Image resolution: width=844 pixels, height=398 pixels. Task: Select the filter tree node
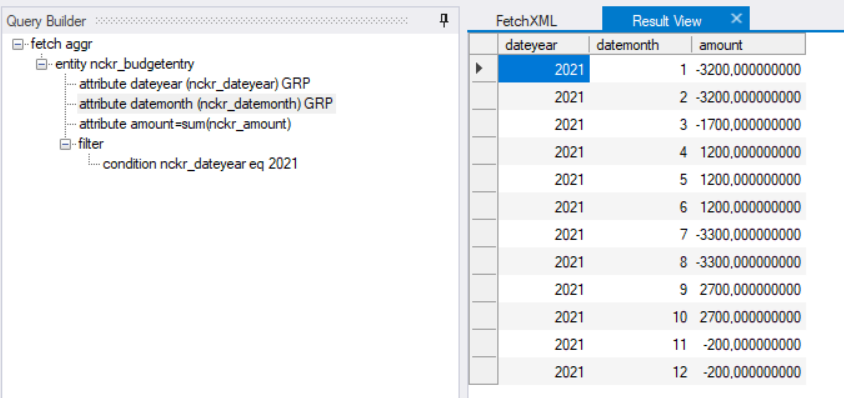[x=90, y=144]
